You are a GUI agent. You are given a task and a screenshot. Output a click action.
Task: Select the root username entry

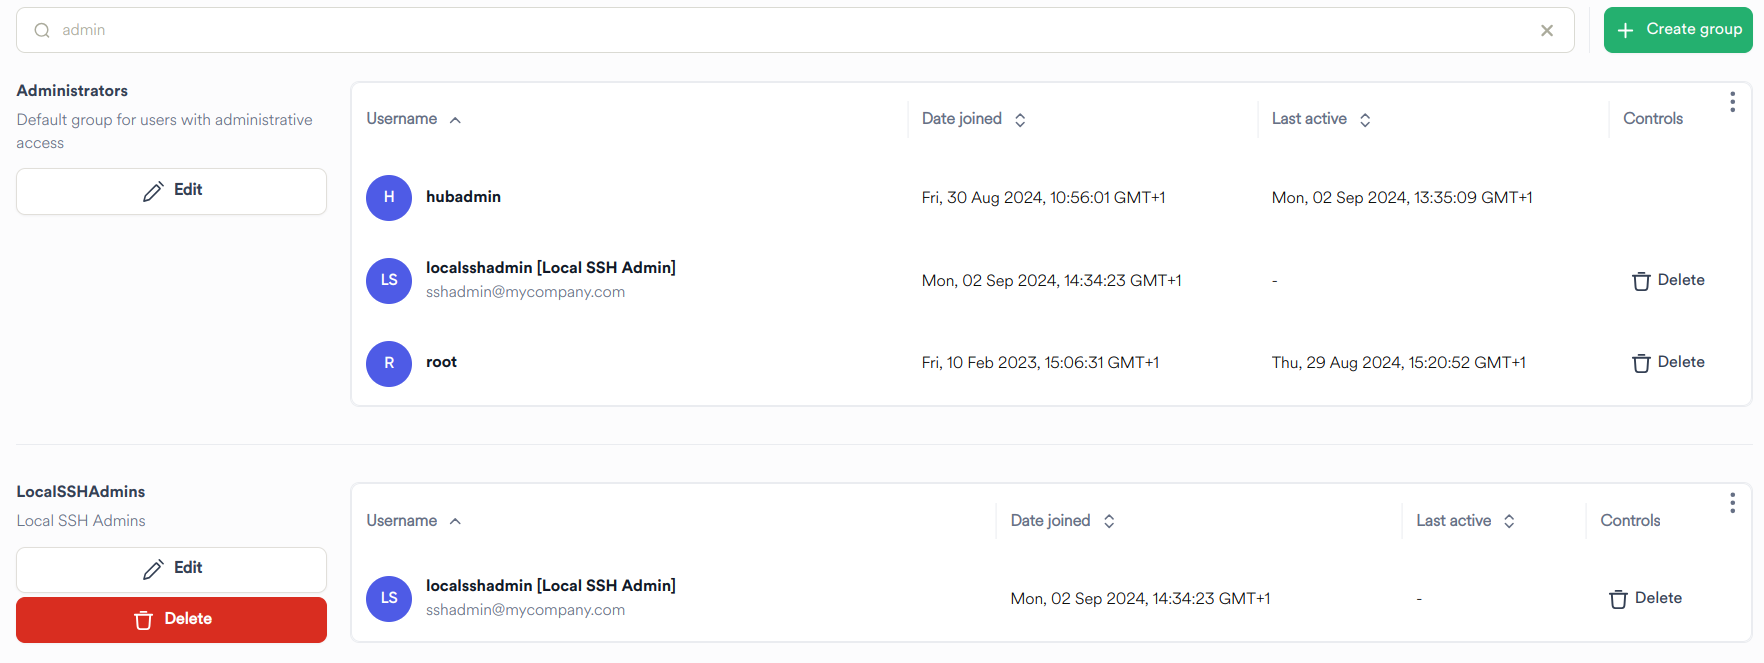coord(441,362)
